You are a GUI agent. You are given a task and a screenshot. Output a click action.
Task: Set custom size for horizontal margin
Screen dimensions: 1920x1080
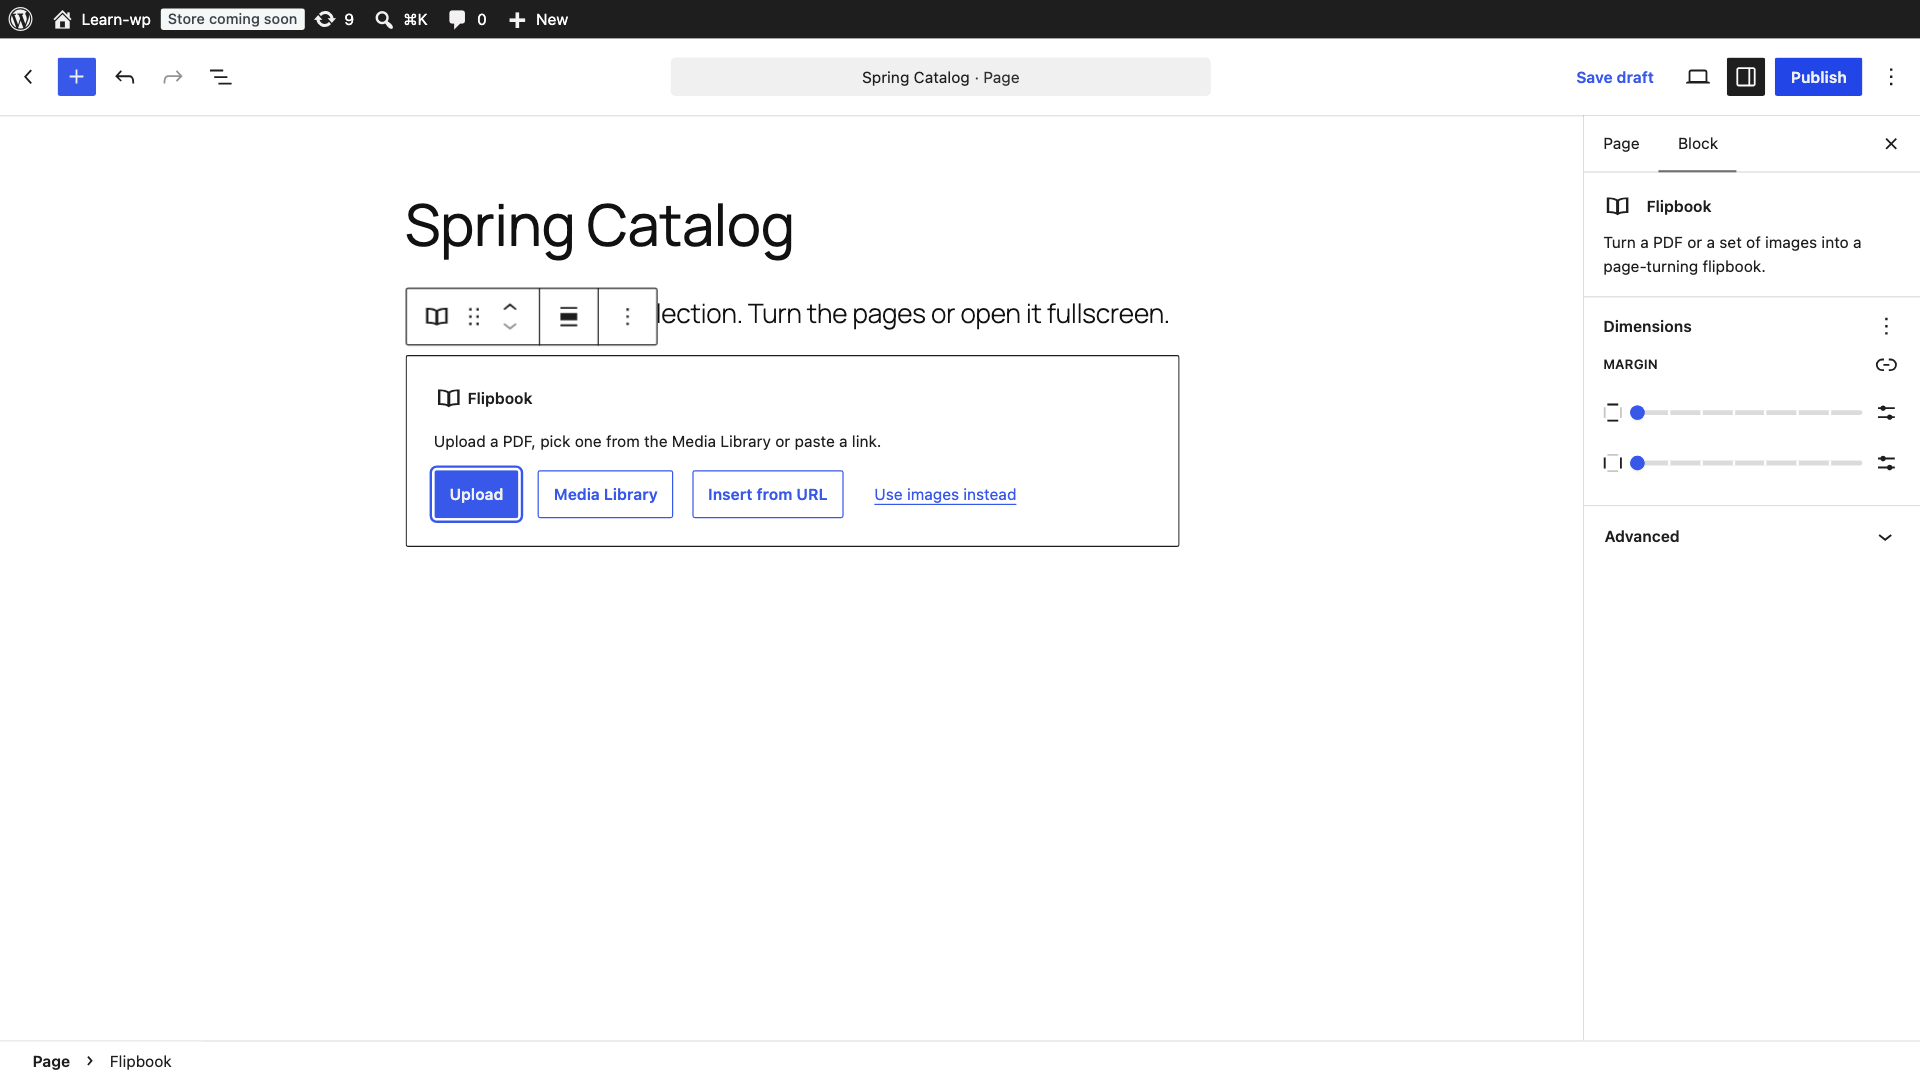point(1886,463)
